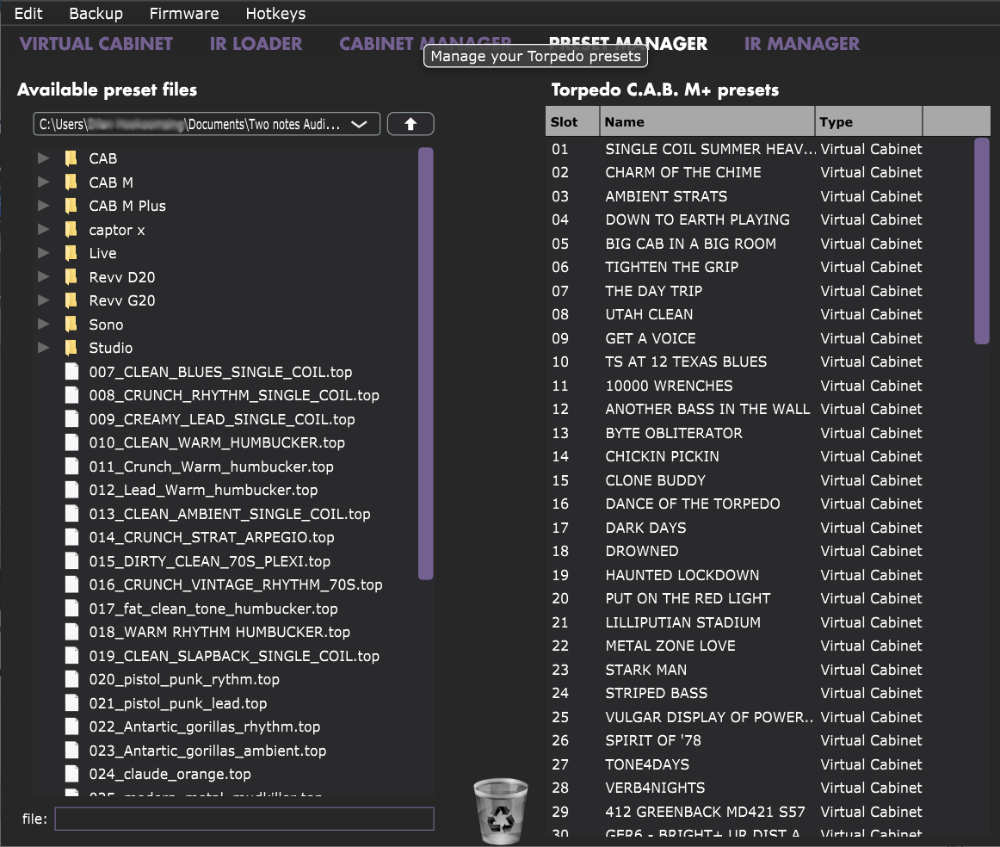Expand the CAB folder
The width and height of the screenshot is (1000, 847).
click(43, 158)
